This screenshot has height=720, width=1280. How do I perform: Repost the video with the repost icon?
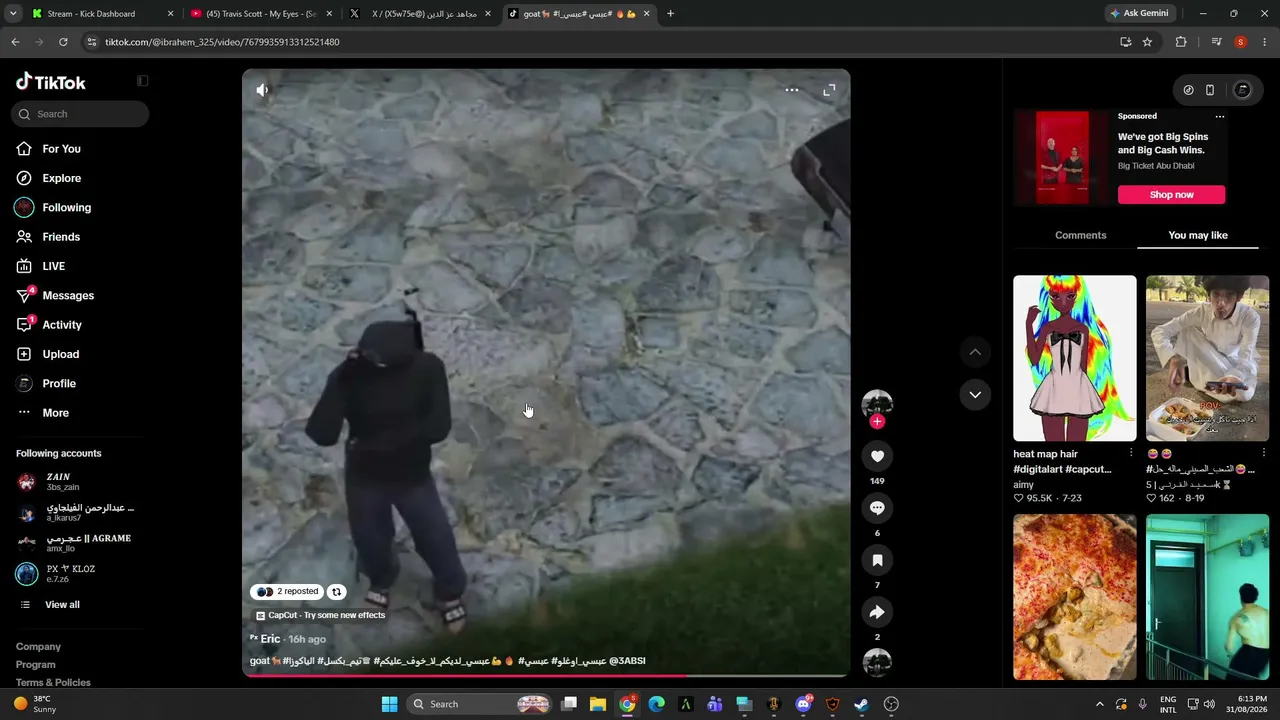(337, 591)
